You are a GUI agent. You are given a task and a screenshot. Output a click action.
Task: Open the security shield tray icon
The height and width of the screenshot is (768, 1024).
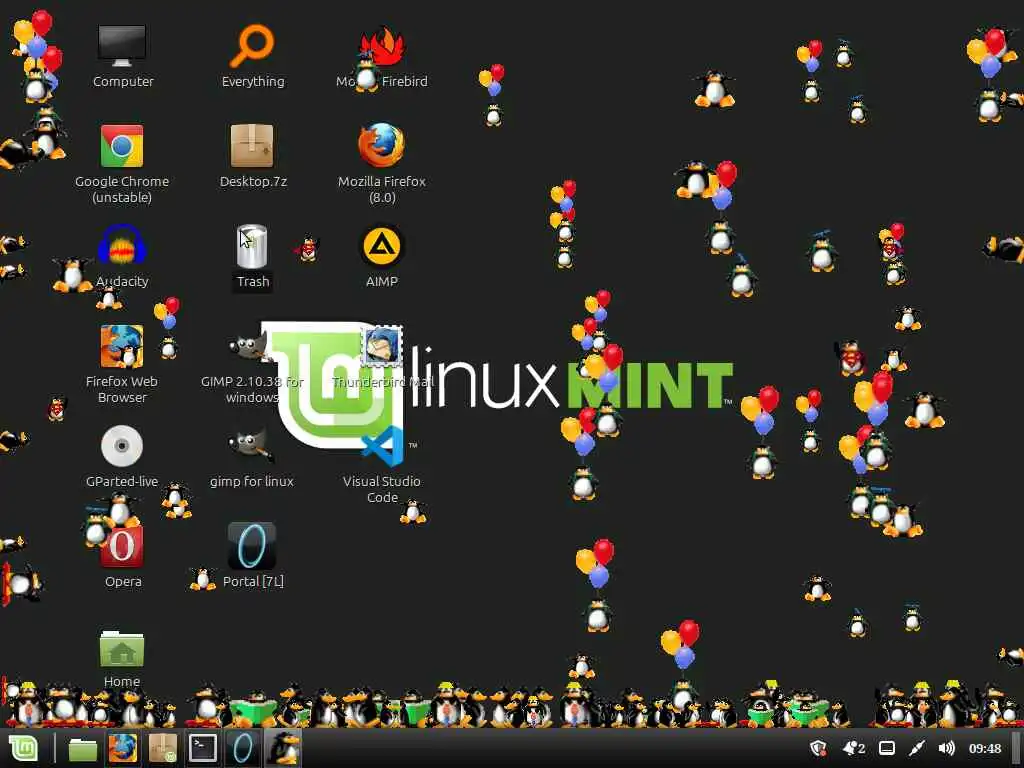coord(818,748)
